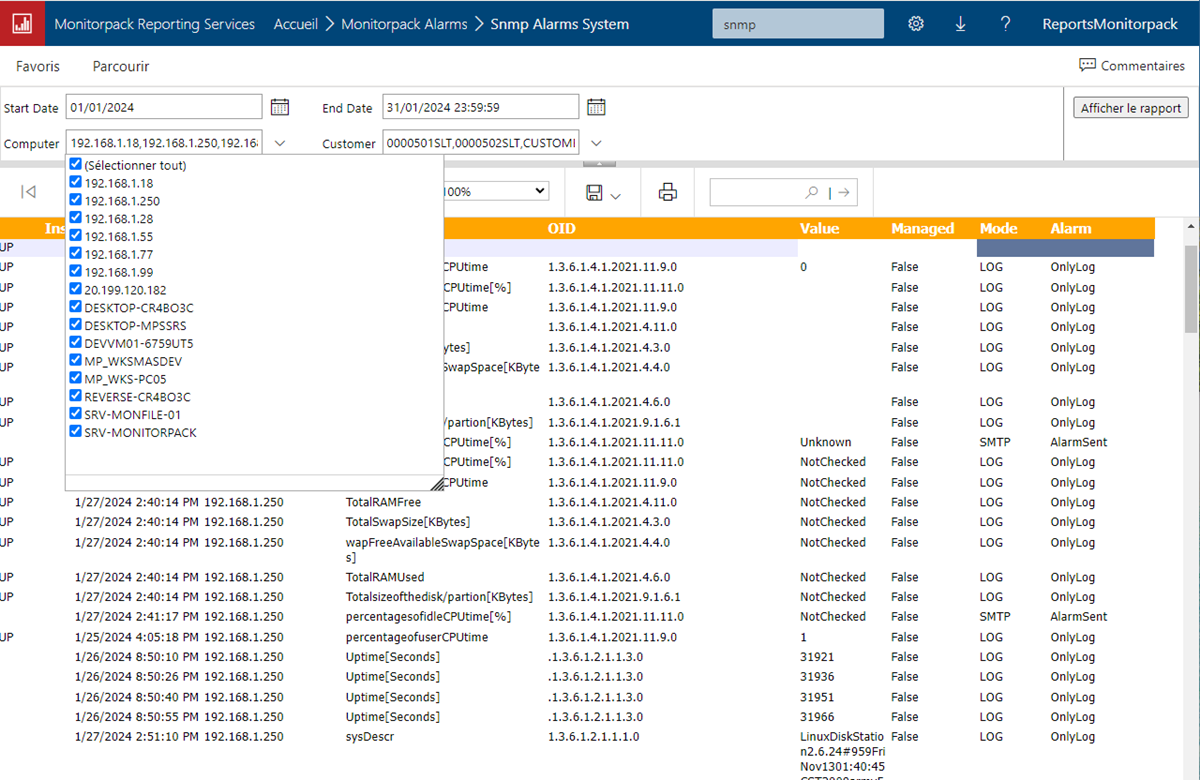Go to first page of report
The height and width of the screenshot is (780, 1200).
click(29, 192)
